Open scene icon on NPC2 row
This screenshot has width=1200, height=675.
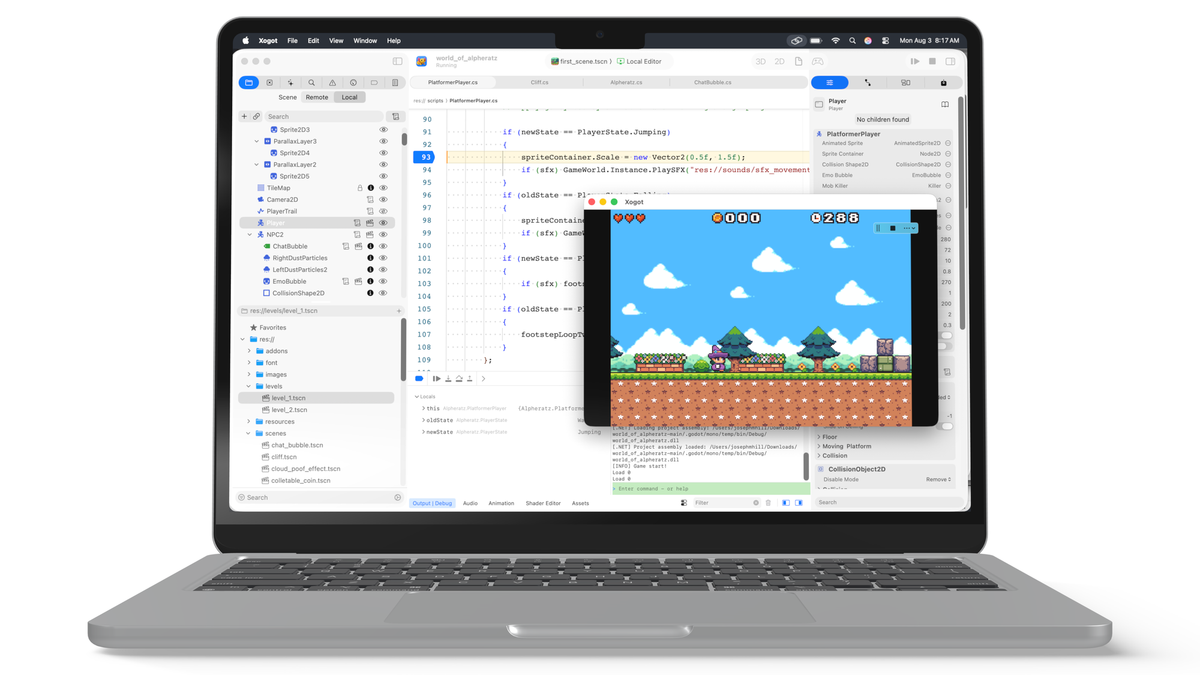point(370,235)
